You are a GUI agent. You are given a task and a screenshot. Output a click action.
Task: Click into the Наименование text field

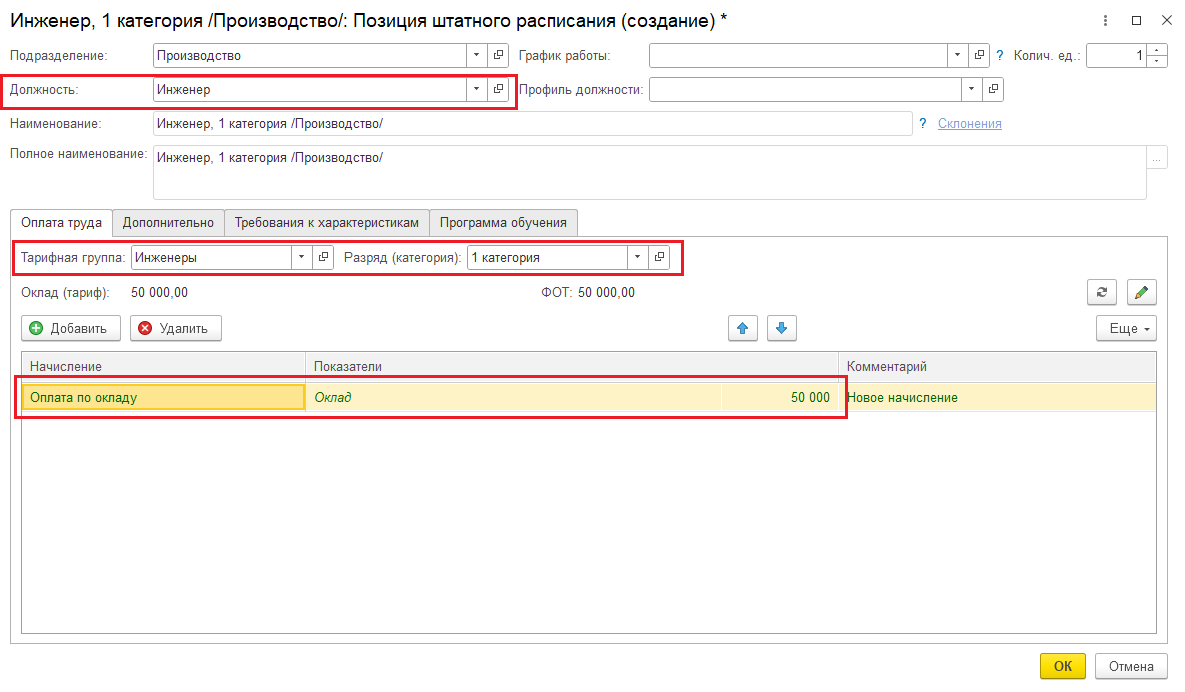530,123
